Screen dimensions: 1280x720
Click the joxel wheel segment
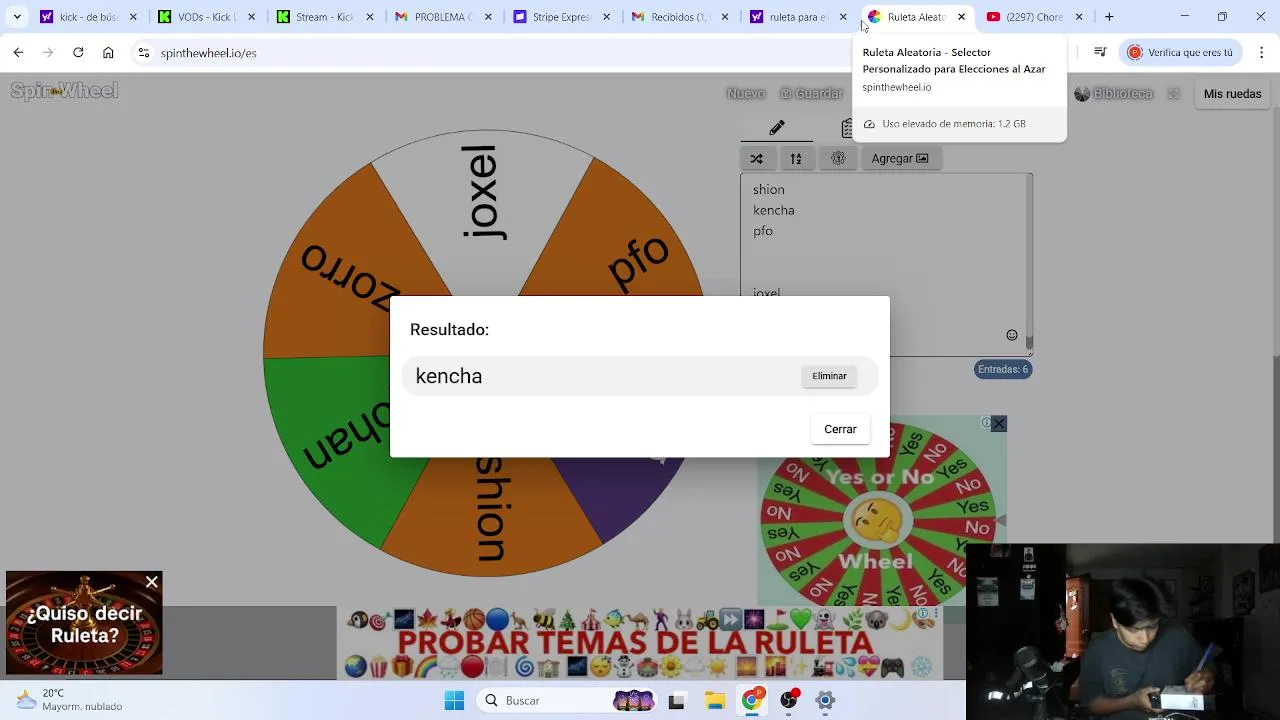(x=483, y=210)
